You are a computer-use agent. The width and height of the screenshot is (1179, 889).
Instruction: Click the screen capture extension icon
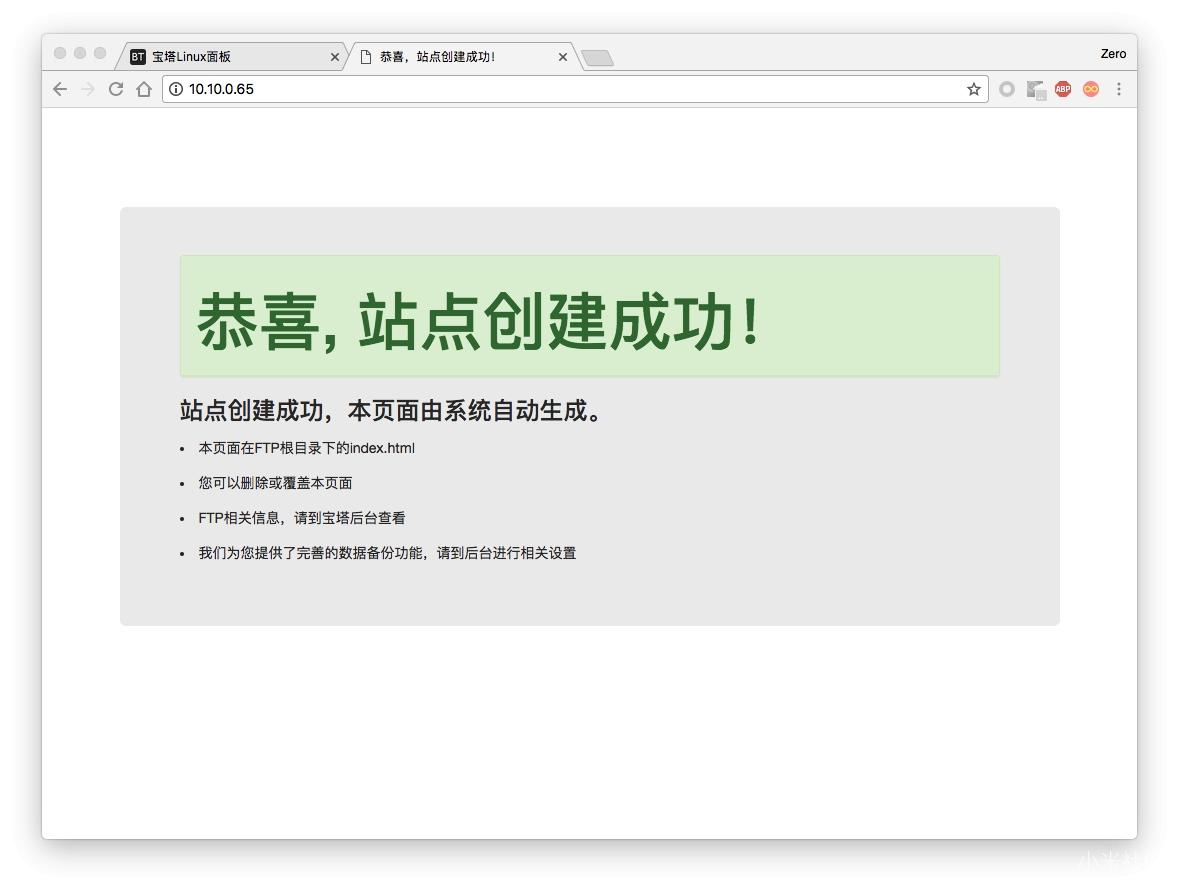[1035, 89]
